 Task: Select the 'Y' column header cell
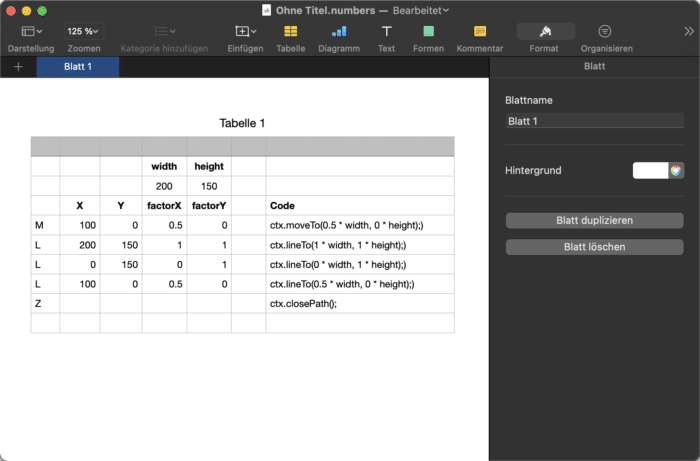click(x=121, y=206)
